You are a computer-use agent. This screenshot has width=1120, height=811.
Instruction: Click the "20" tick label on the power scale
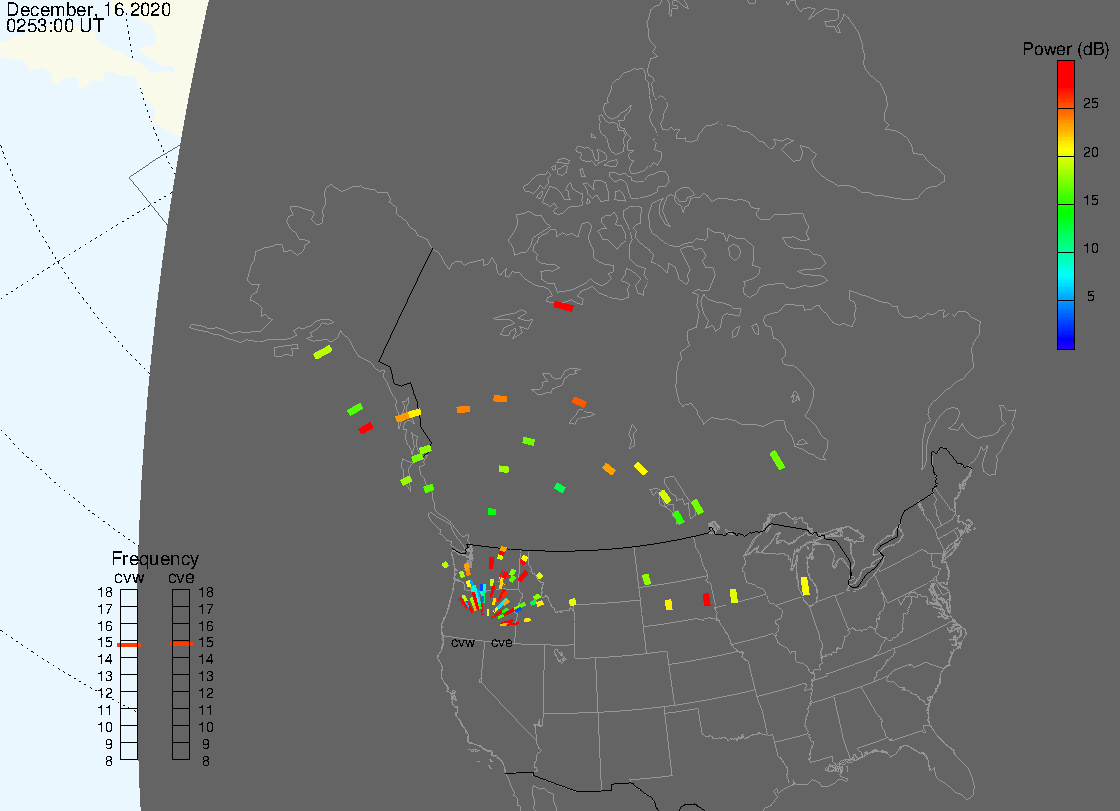point(1091,152)
